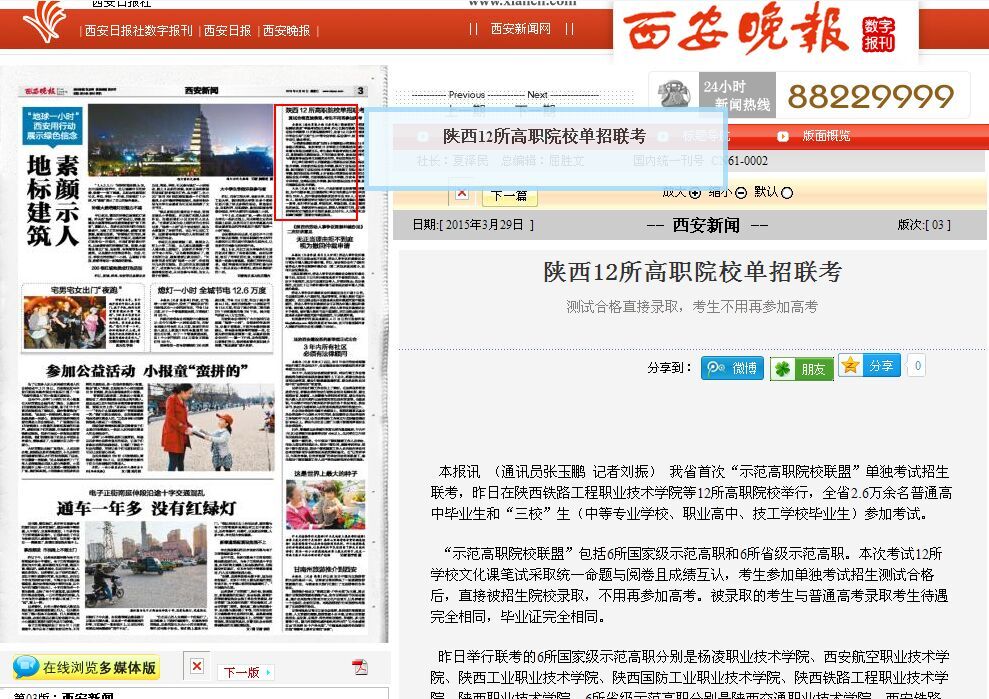989x699 pixels.
Task: Share the article to Tencent Weibo
Action: [x=732, y=368]
